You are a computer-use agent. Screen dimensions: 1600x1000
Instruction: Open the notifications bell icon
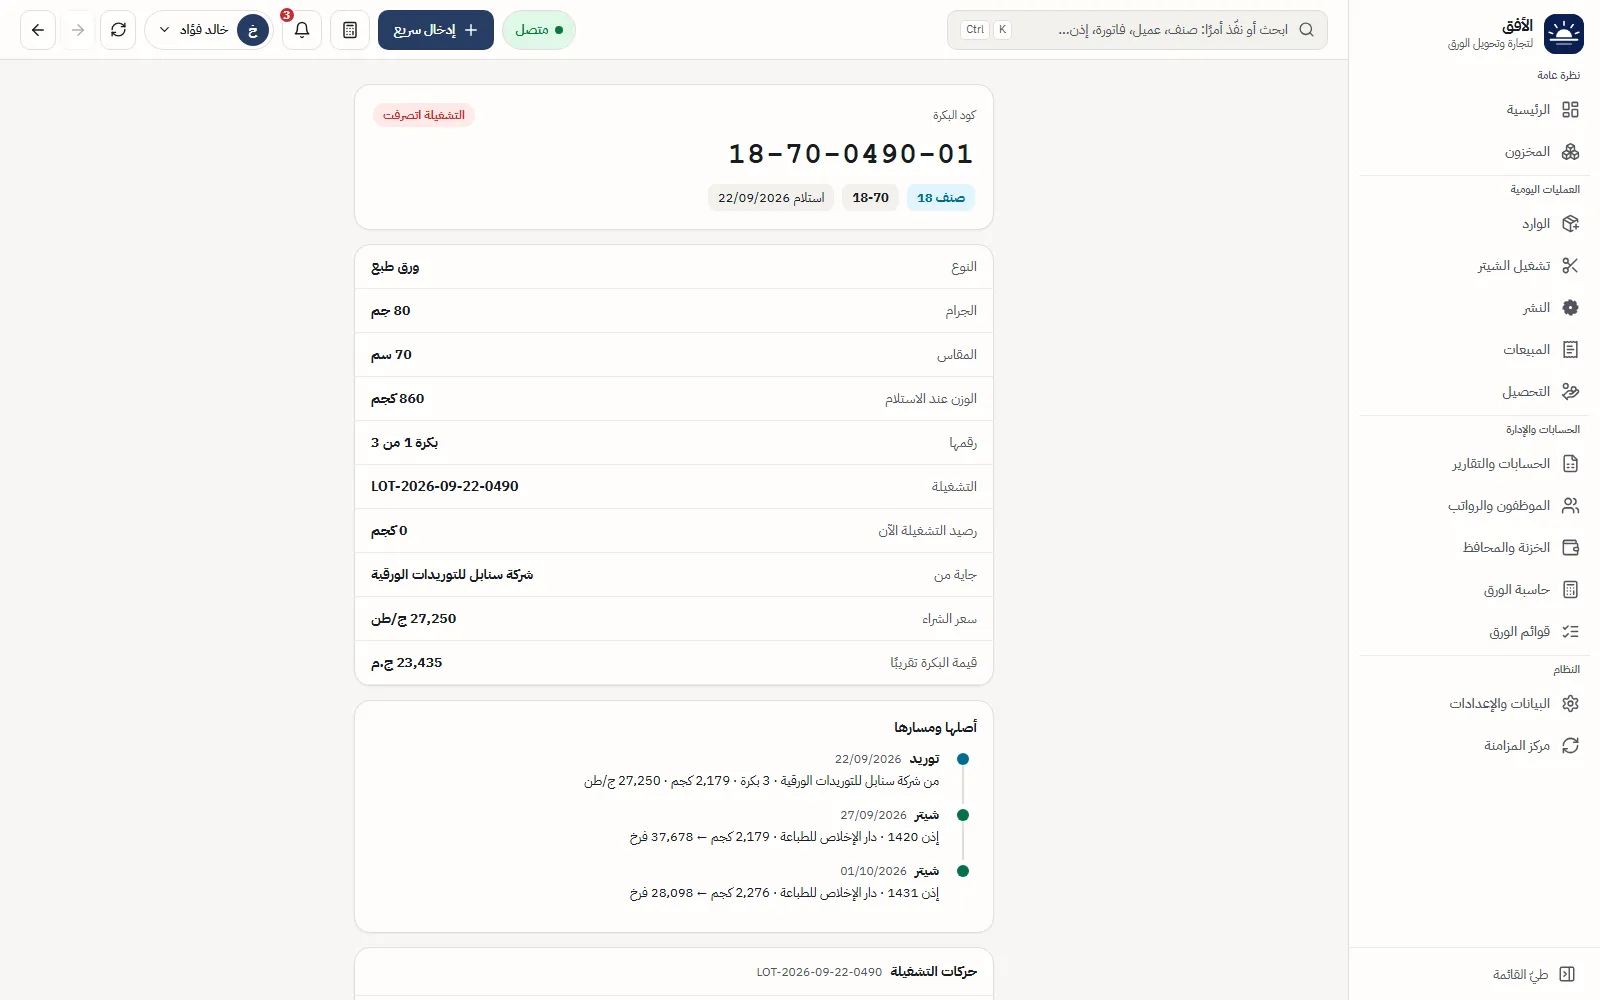(x=302, y=30)
